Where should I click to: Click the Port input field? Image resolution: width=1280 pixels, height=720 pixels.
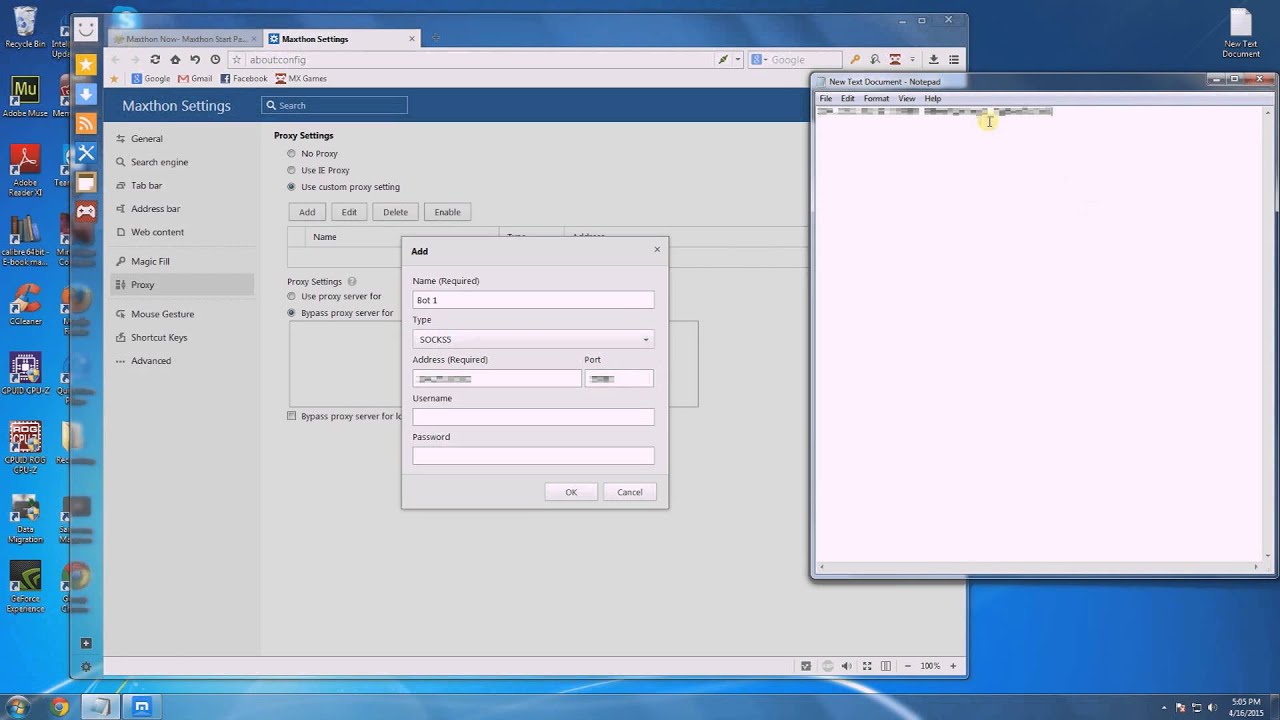pyautogui.click(x=619, y=378)
